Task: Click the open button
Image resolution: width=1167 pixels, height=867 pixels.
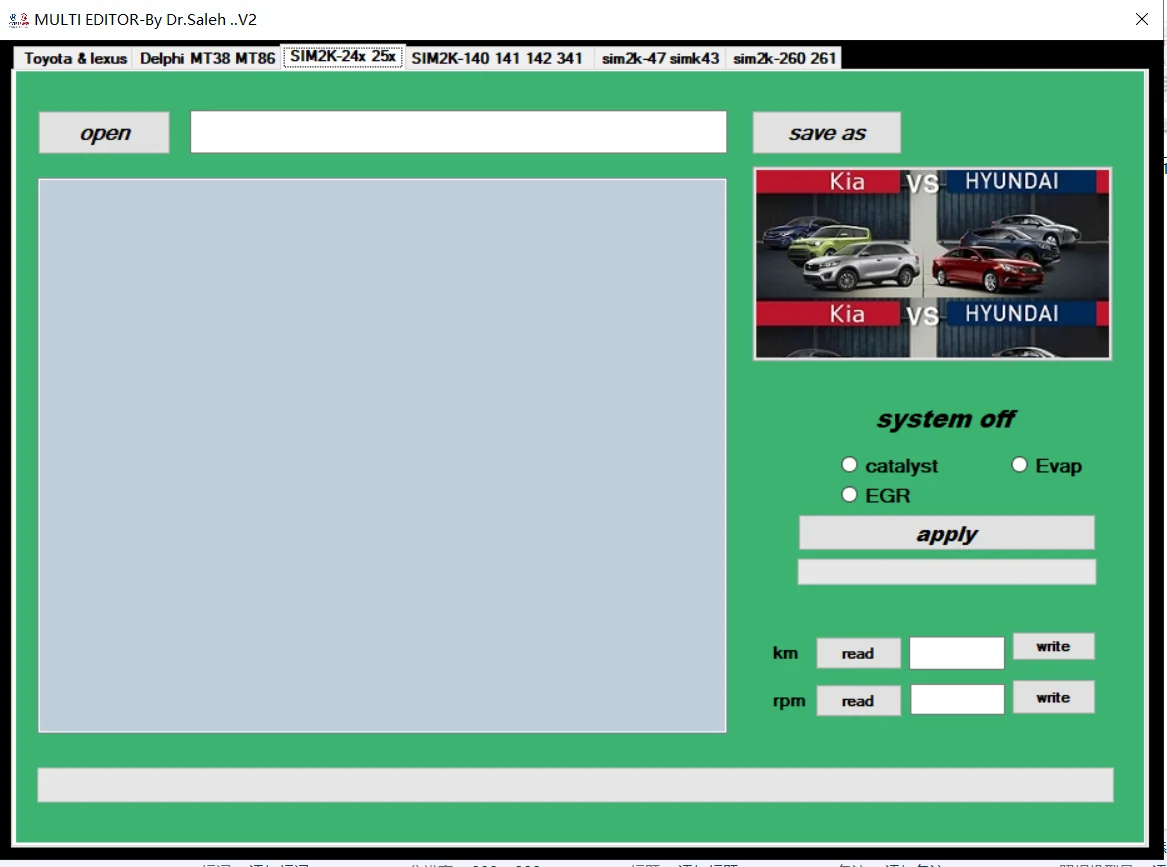Action: click(104, 133)
